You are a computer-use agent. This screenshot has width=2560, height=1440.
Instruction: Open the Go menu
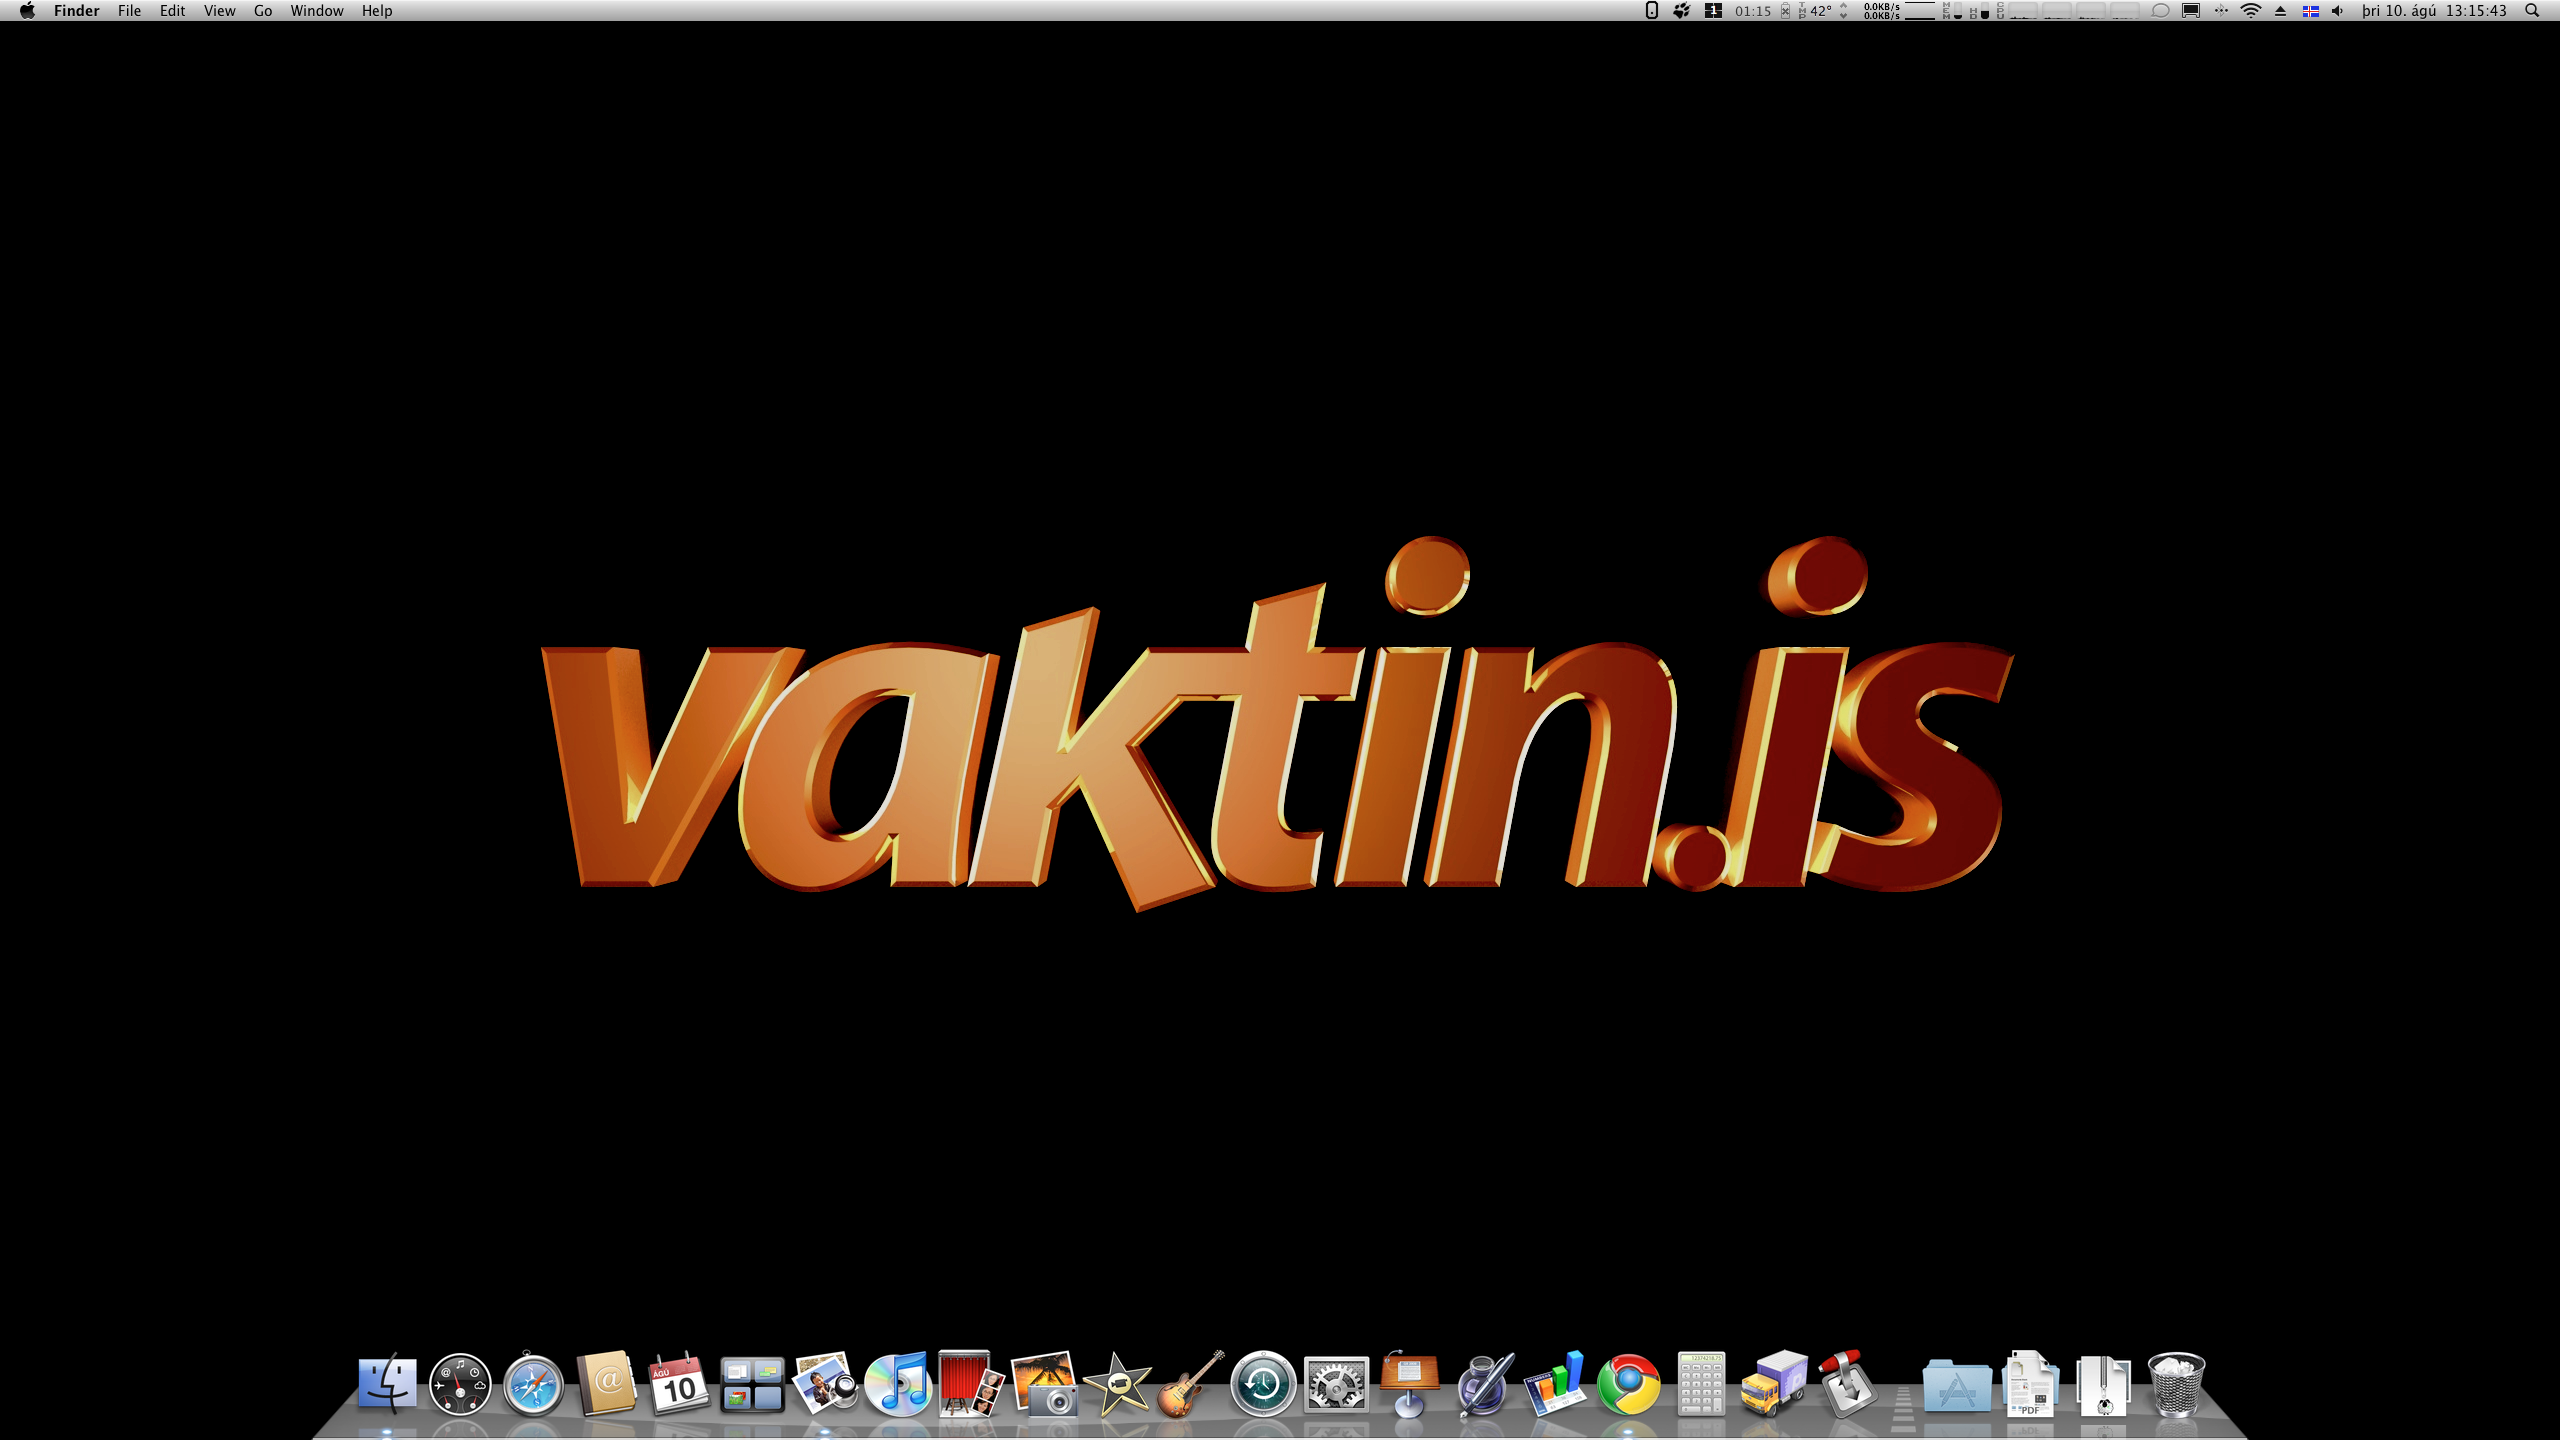262,10
